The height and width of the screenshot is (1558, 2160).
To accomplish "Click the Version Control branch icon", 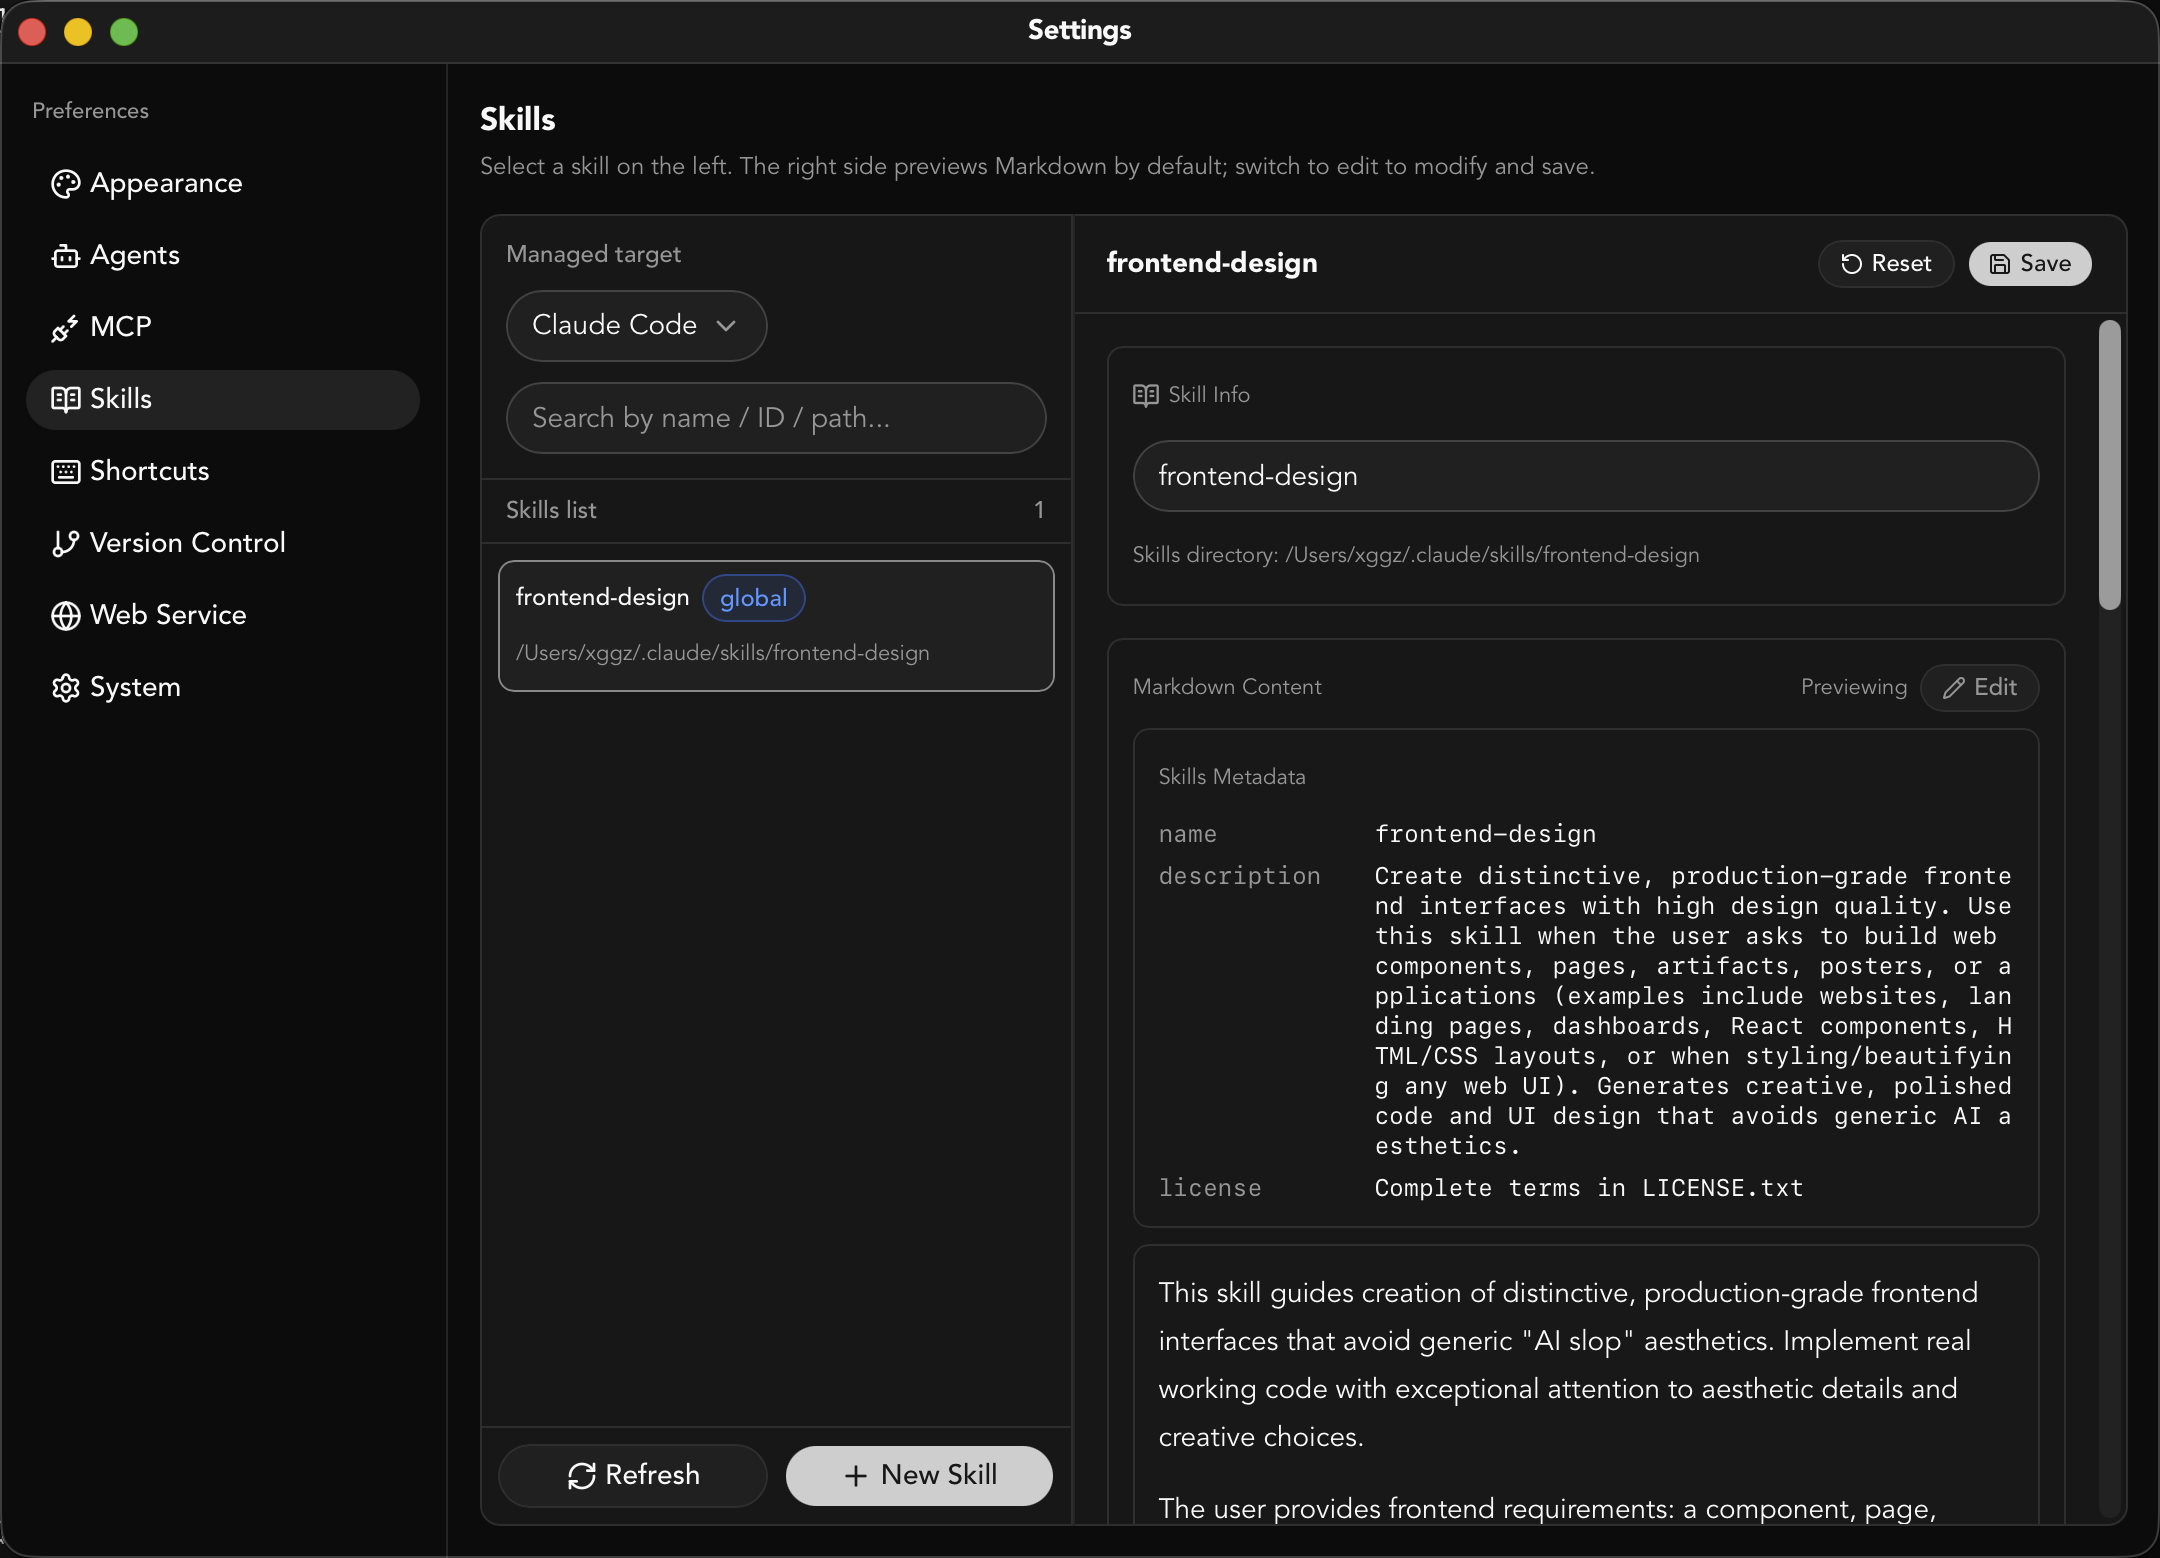I will pos(65,543).
